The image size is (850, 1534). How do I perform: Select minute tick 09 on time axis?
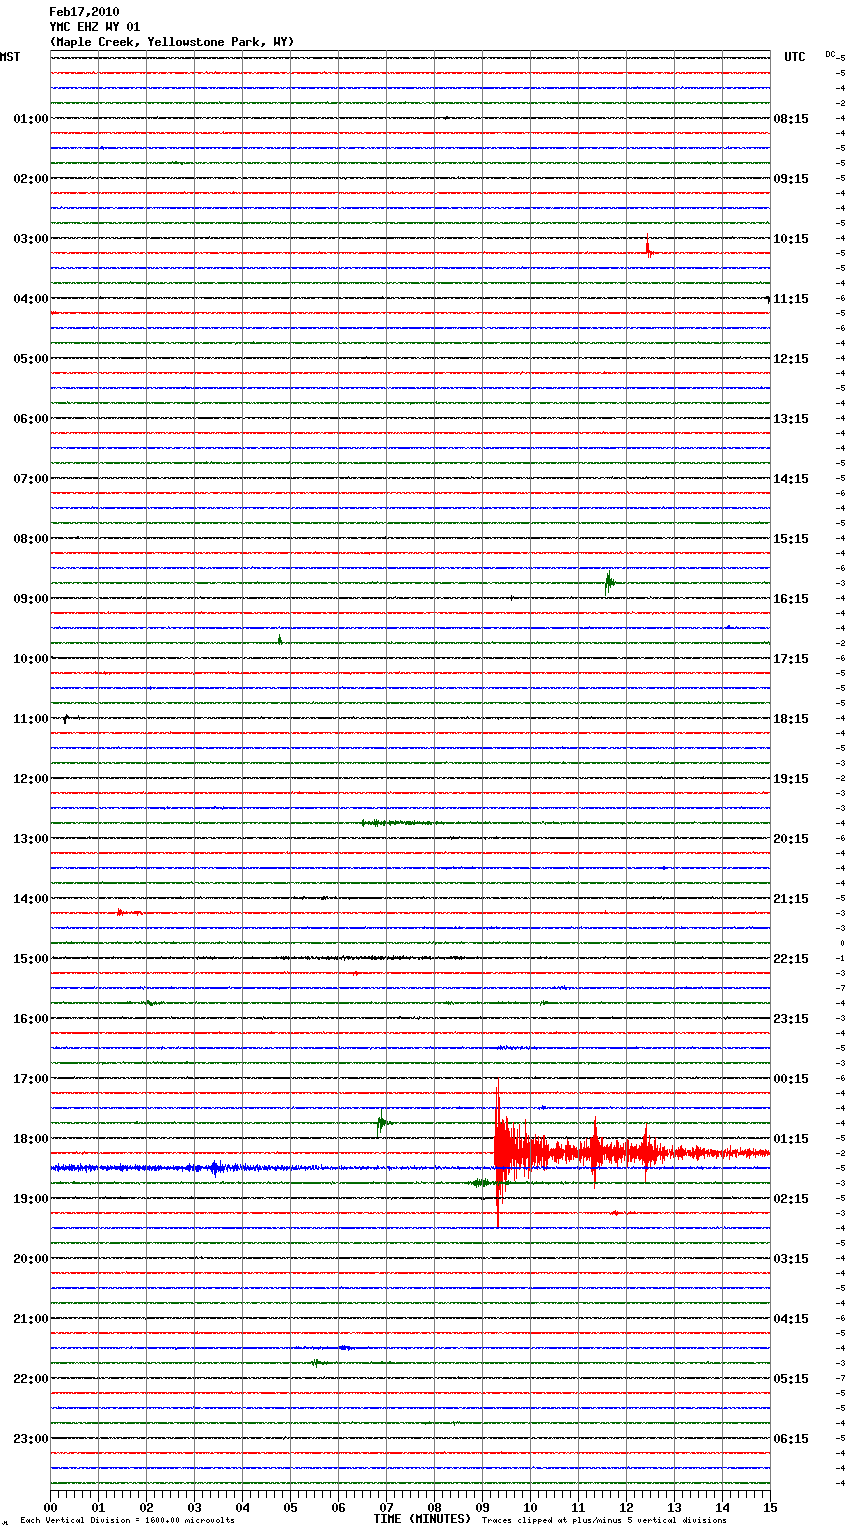click(482, 1507)
